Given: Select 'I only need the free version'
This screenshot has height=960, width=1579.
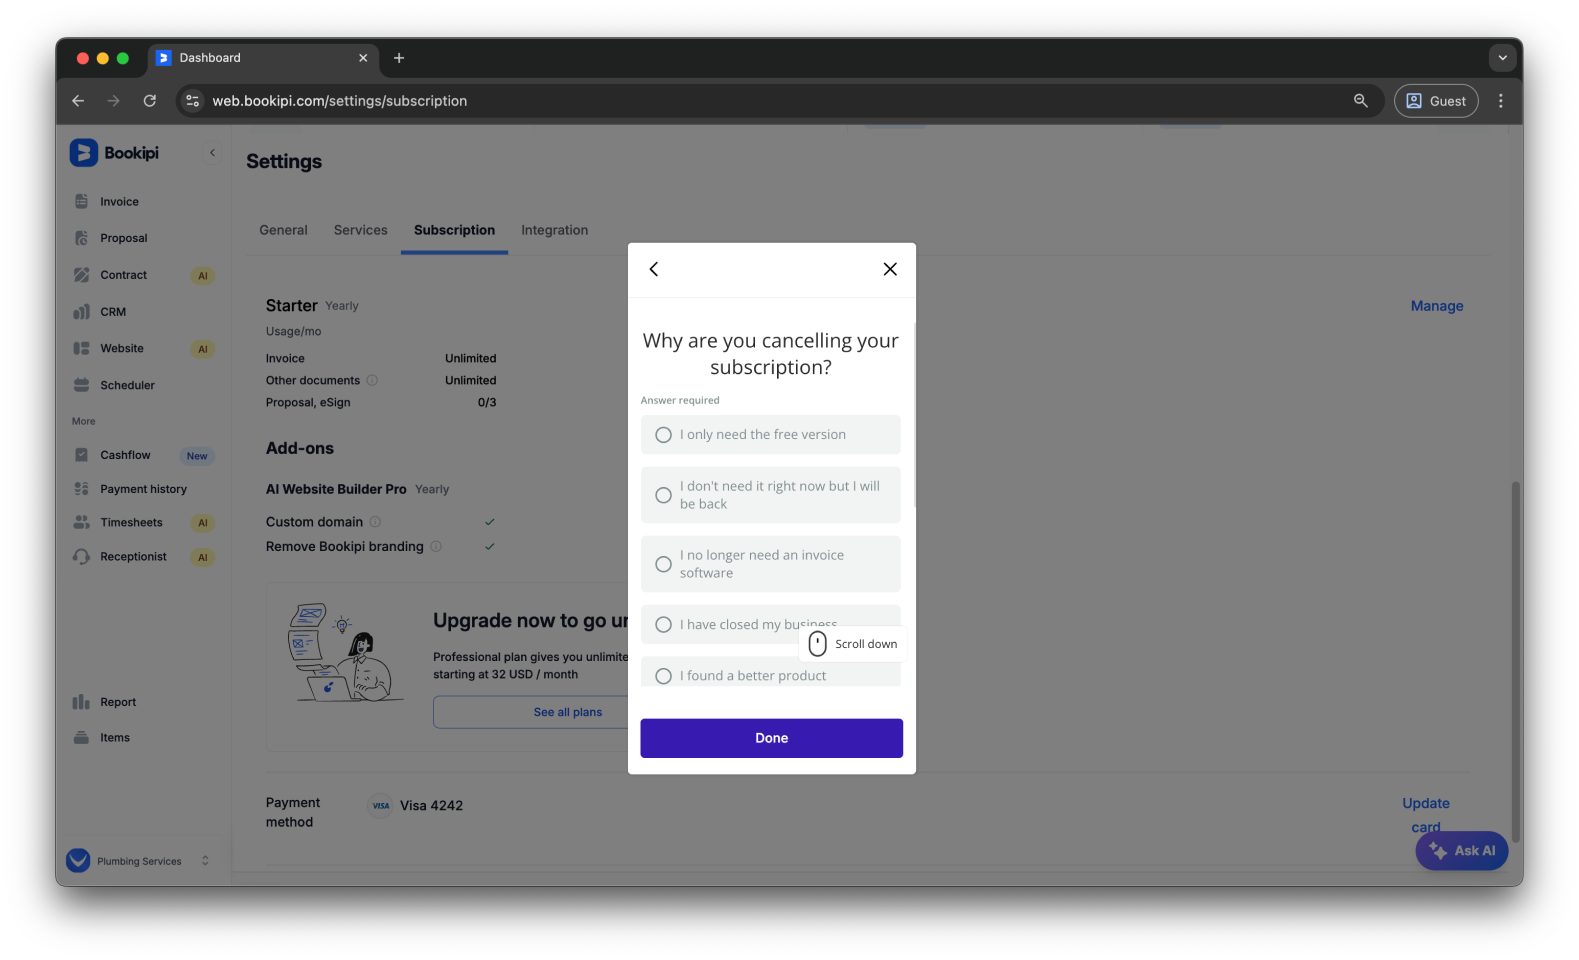Looking at the screenshot, I should 770,435.
